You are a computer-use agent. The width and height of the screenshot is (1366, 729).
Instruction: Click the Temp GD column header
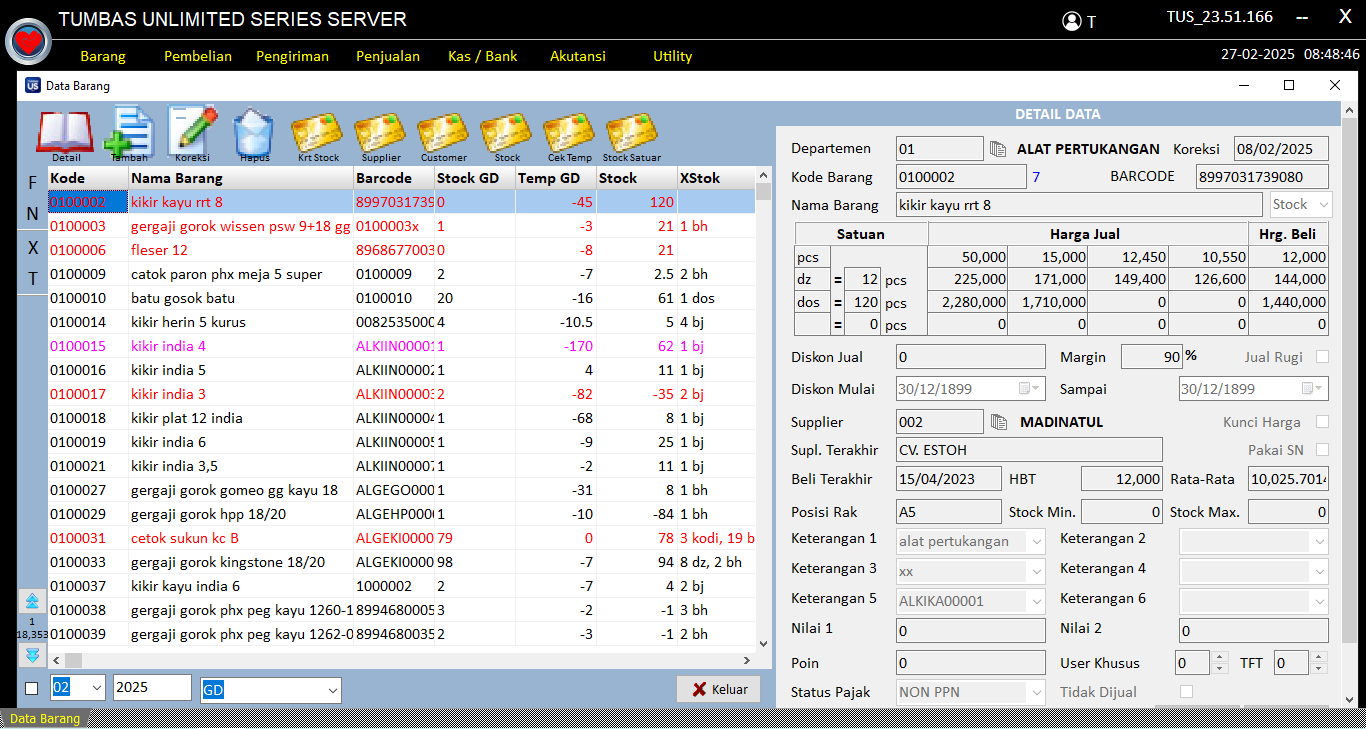(555, 178)
